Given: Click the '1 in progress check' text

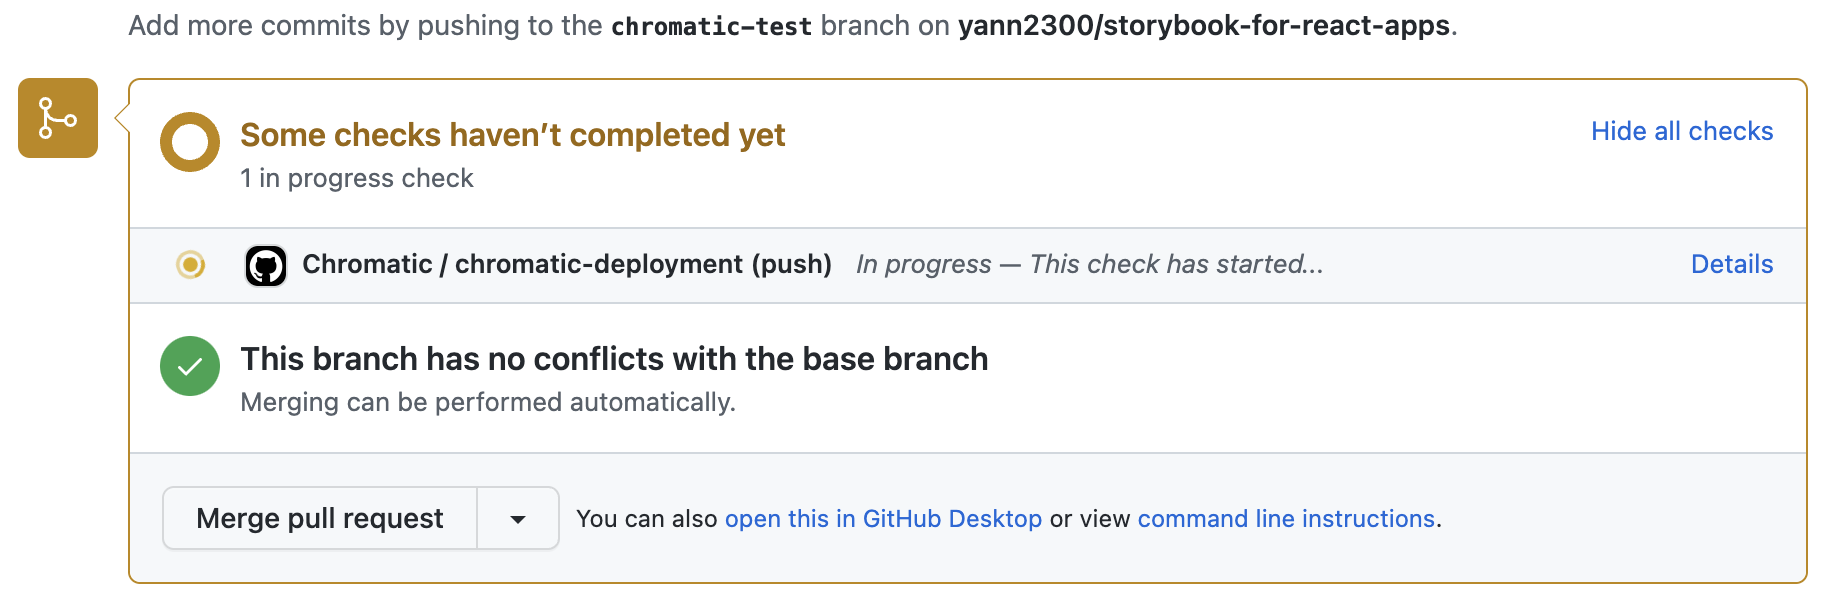Looking at the screenshot, I should click(x=357, y=178).
